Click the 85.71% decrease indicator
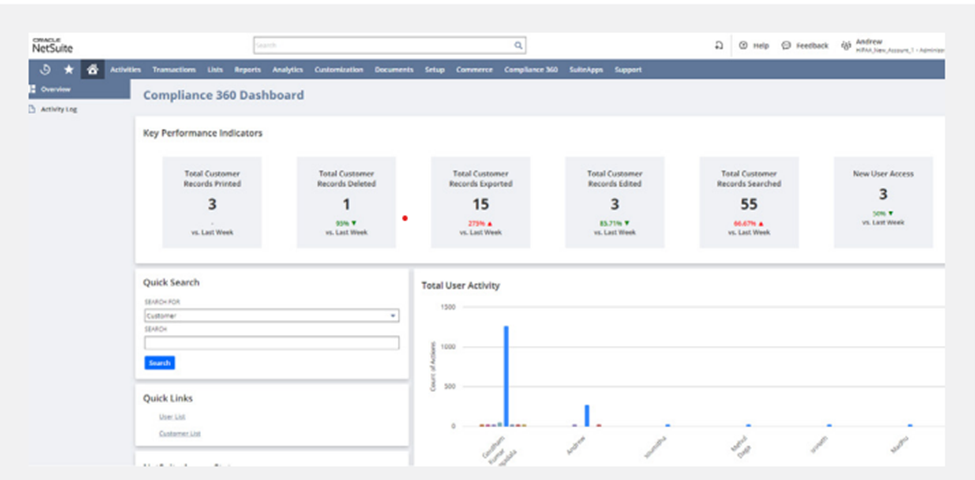Viewport: 975px width, 480px height. [x=615, y=223]
